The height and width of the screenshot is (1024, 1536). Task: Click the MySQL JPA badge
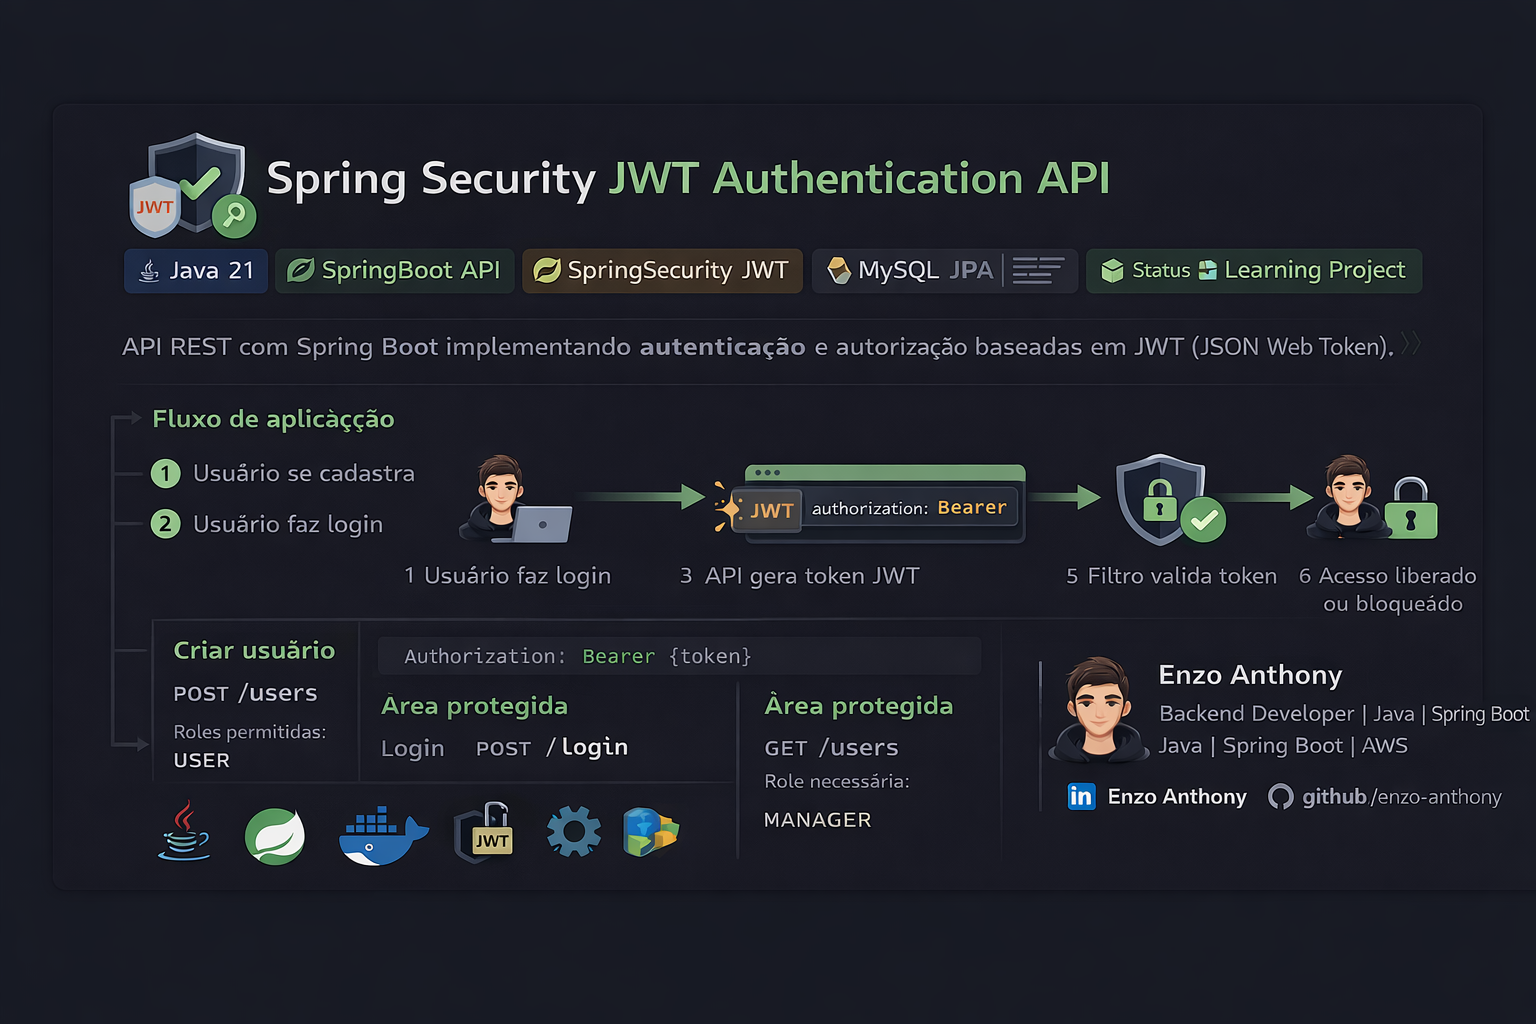tap(944, 271)
